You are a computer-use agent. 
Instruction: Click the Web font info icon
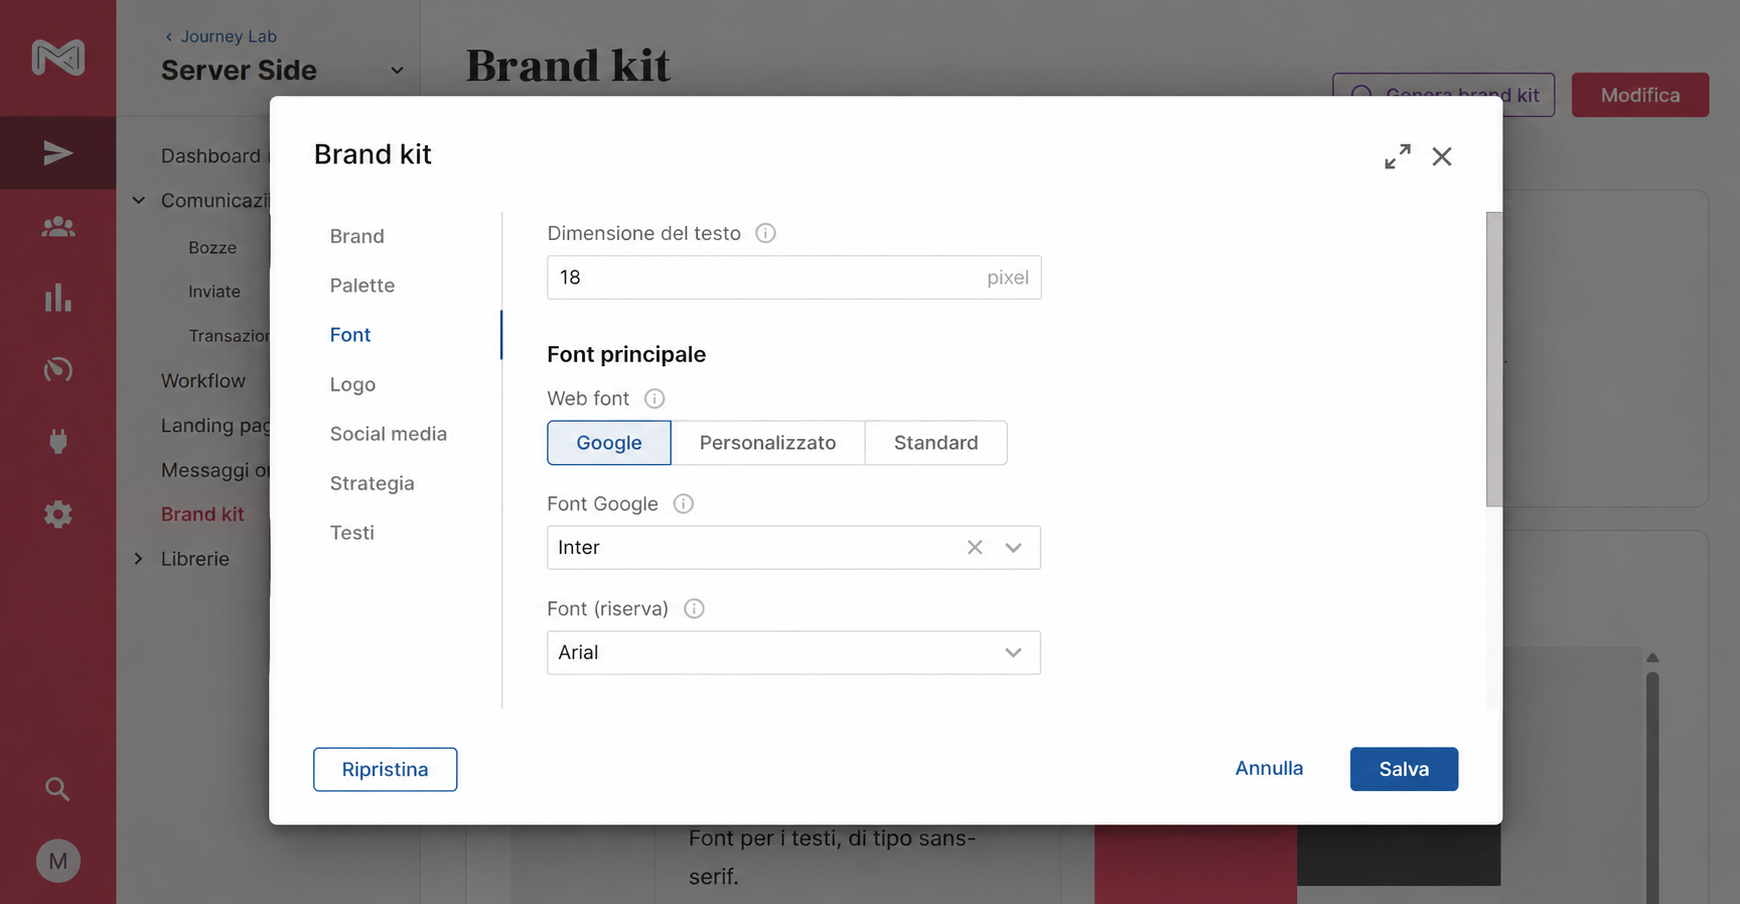(655, 398)
